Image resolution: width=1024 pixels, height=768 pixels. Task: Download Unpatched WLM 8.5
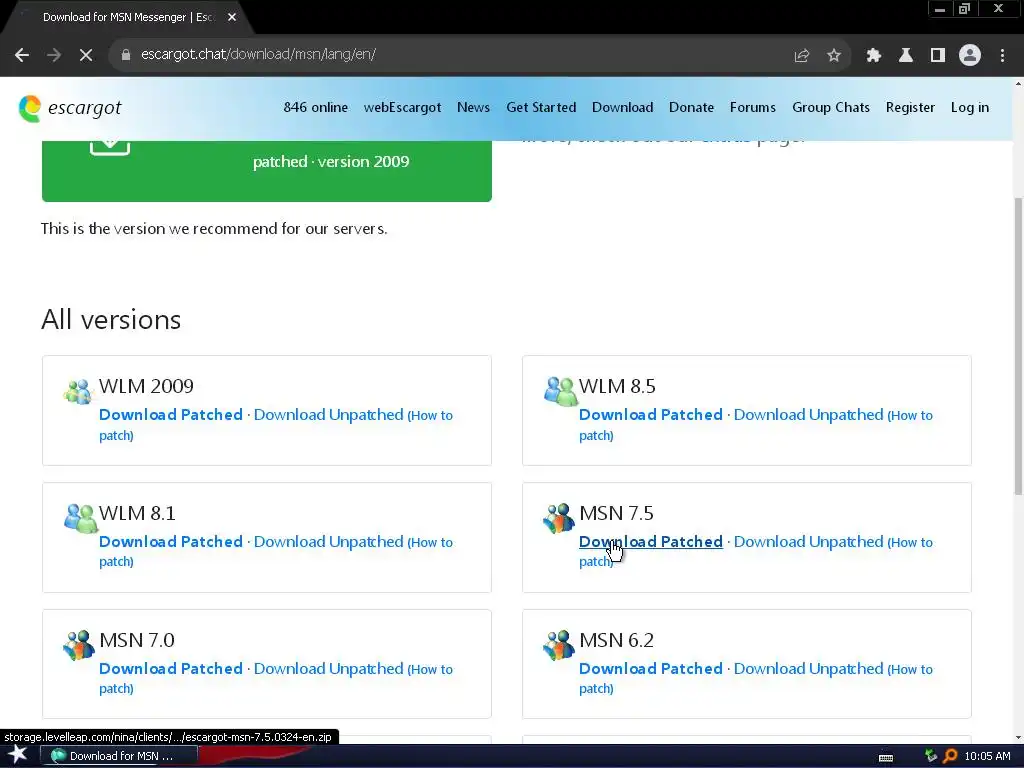tap(808, 415)
